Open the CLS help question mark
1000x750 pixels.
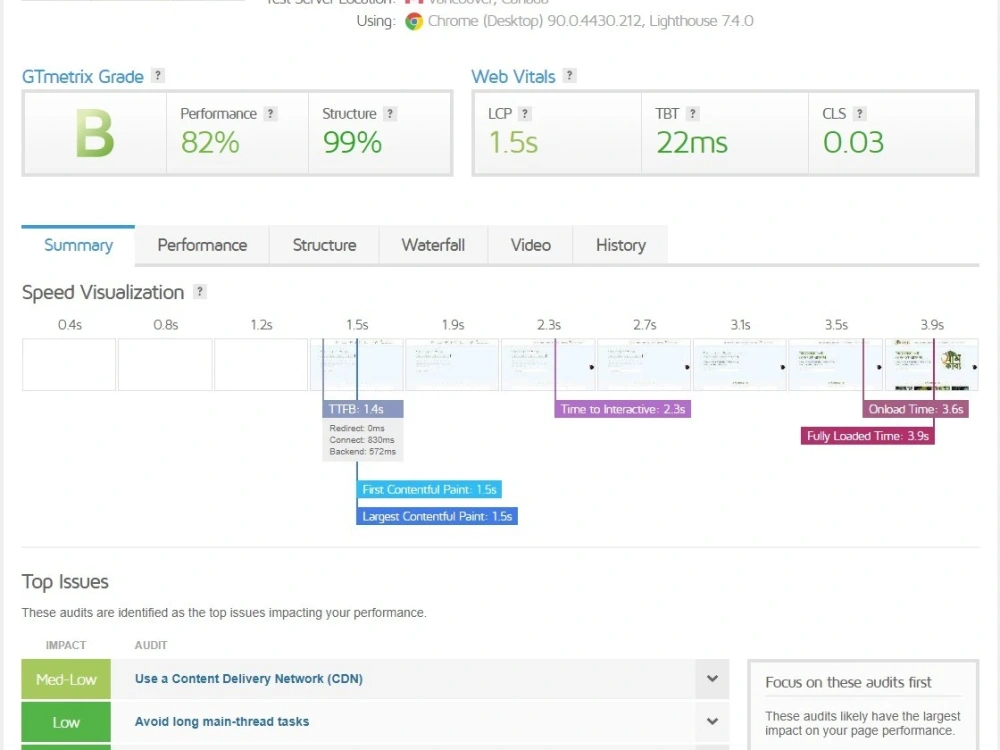click(860, 114)
